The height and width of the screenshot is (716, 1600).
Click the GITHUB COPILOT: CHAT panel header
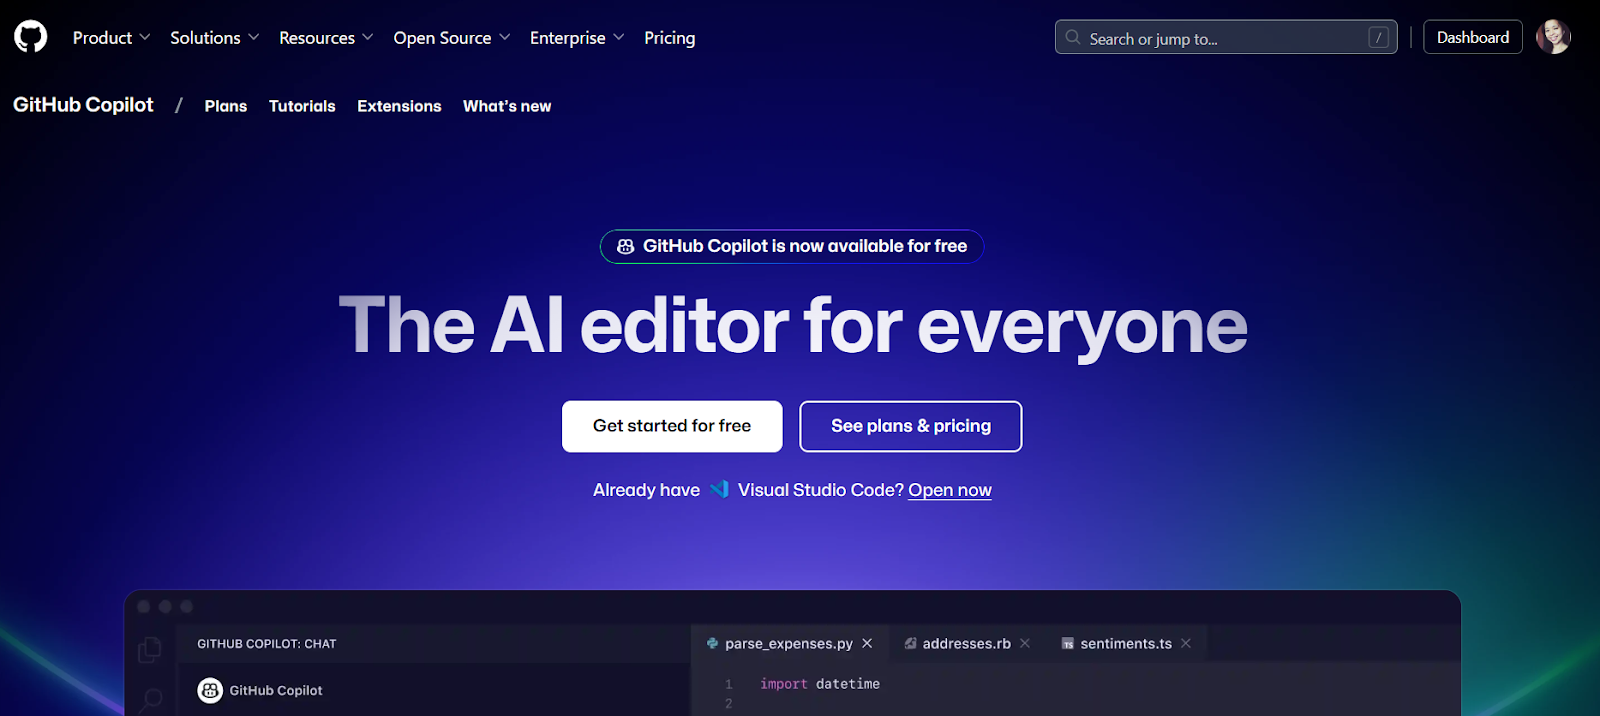(267, 644)
